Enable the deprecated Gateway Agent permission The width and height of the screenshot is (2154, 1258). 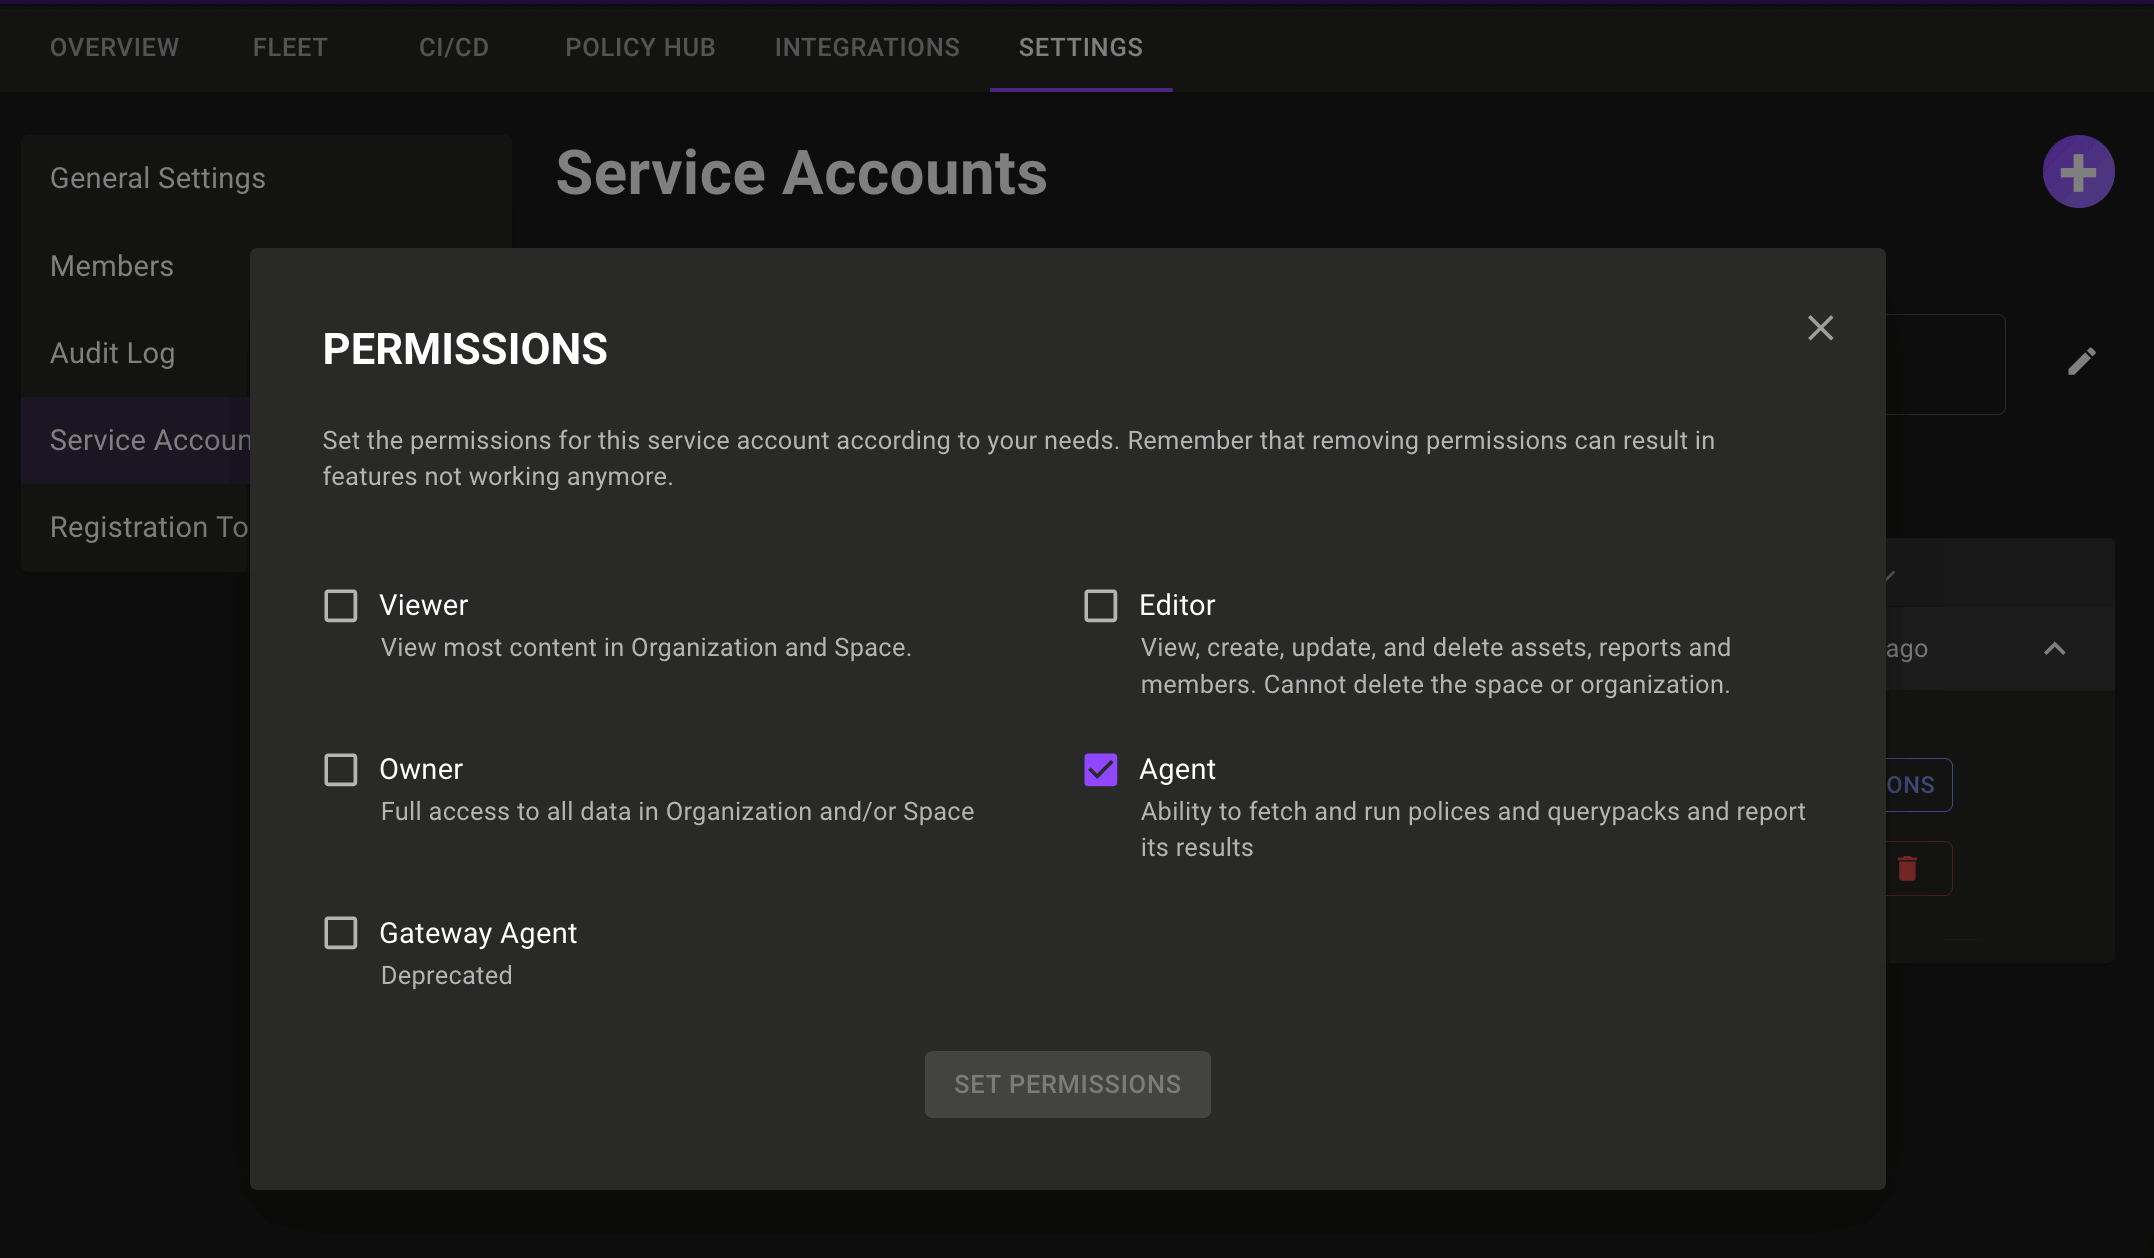point(341,932)
